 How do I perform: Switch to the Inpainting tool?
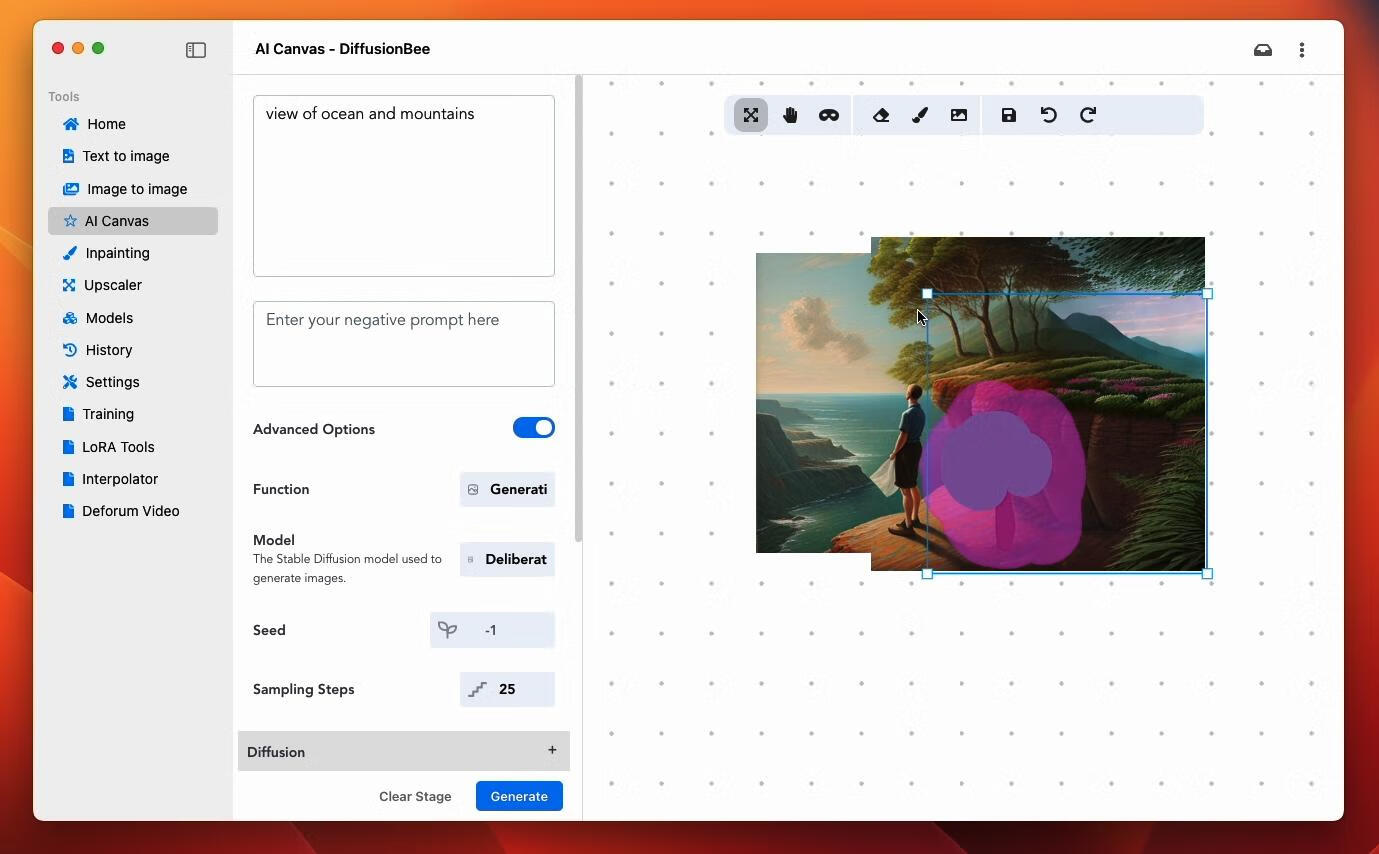[x=117, y=253]
